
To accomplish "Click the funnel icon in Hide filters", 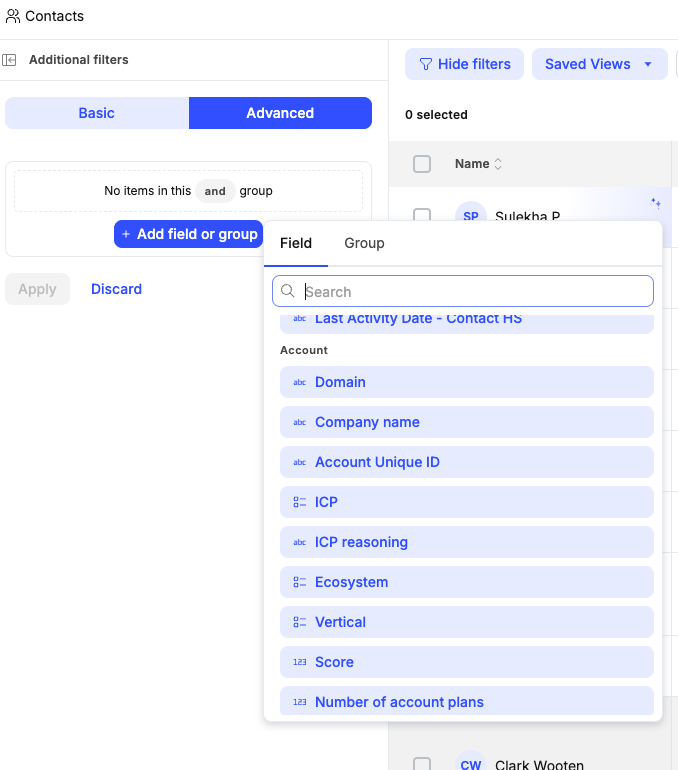I will pos(425,64).
